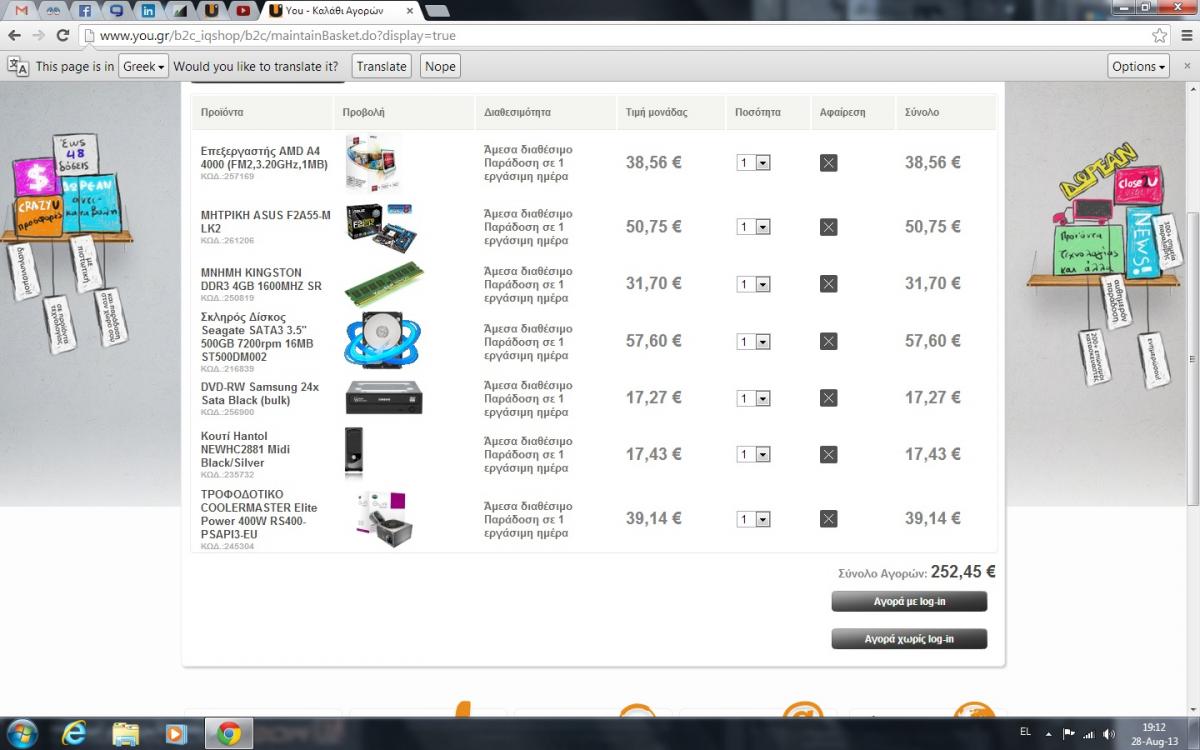Click the Nope button
Screen dimensions: 1200x750
click(x=440, y=67)
